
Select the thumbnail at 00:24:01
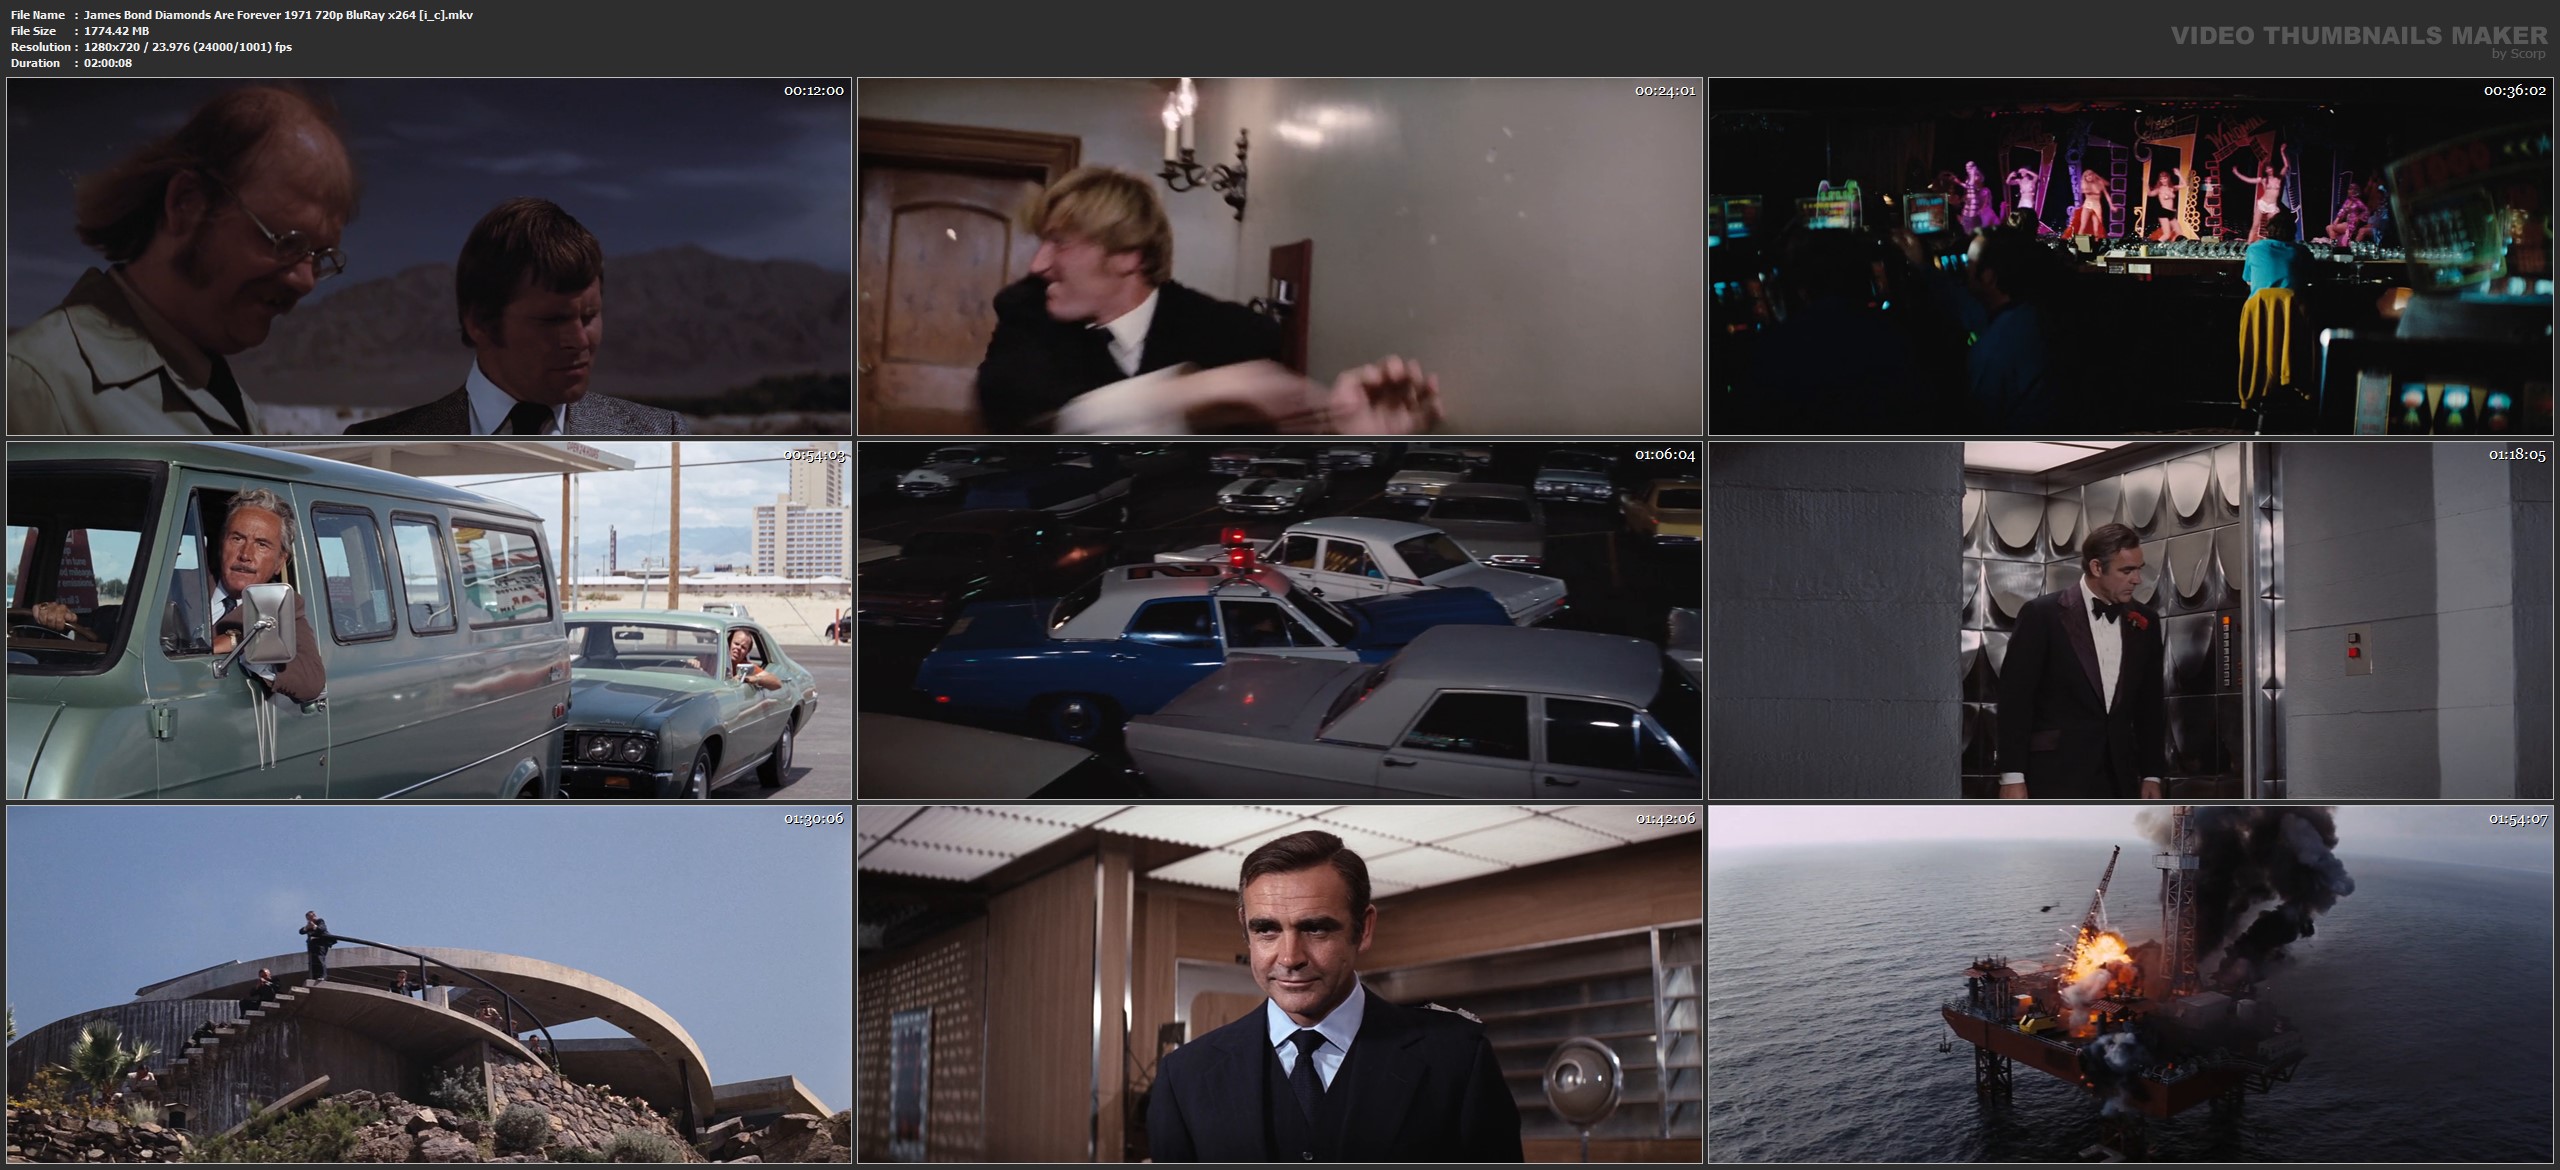tap(1280, 256)
